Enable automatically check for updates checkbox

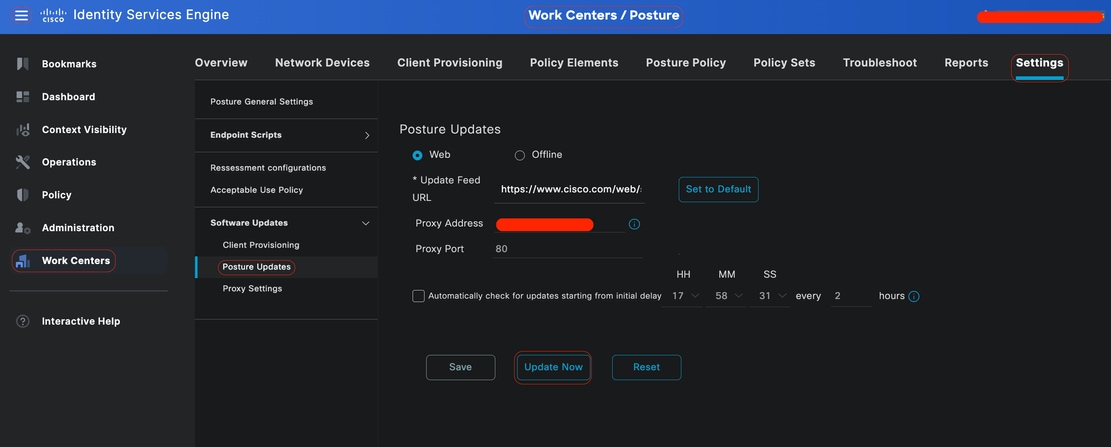click(418, 296)
